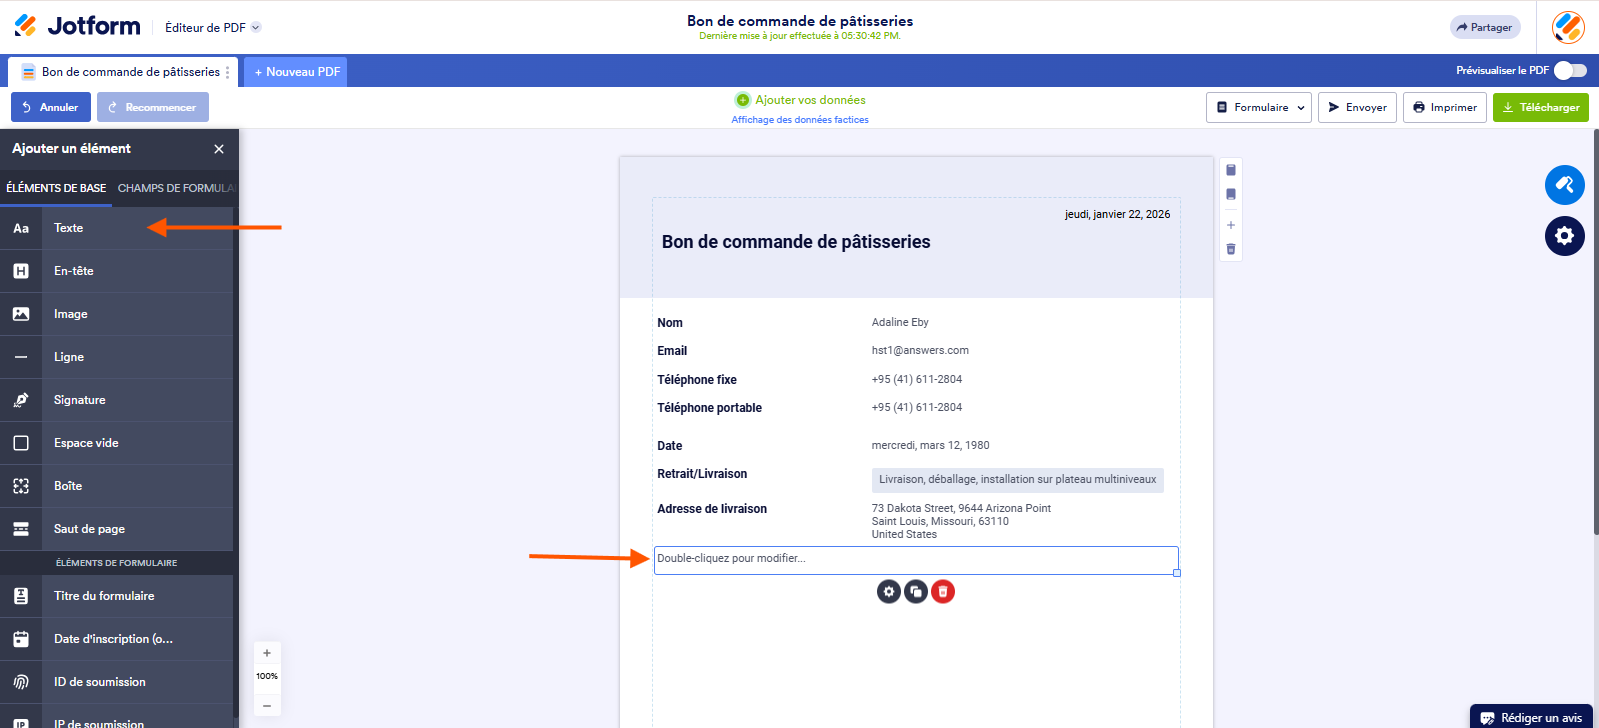The width and height of the screenshot is (1599, 728).
Task: Select Bon de commande de pâtisseries tab
Action: click(121, 72)
